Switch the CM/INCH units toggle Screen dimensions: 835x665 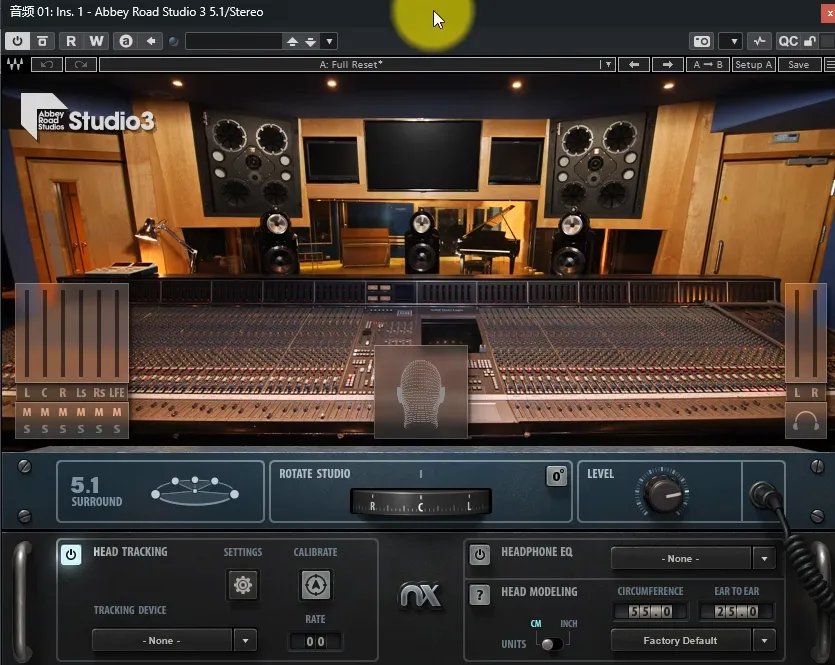[x=549, y=643]
